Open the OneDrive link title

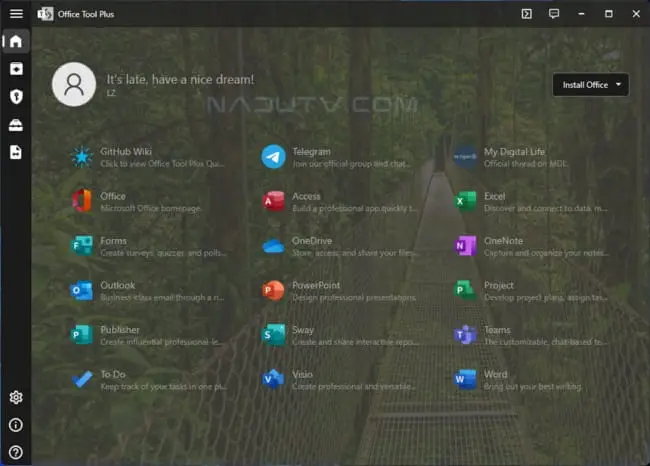click(312, 240)
